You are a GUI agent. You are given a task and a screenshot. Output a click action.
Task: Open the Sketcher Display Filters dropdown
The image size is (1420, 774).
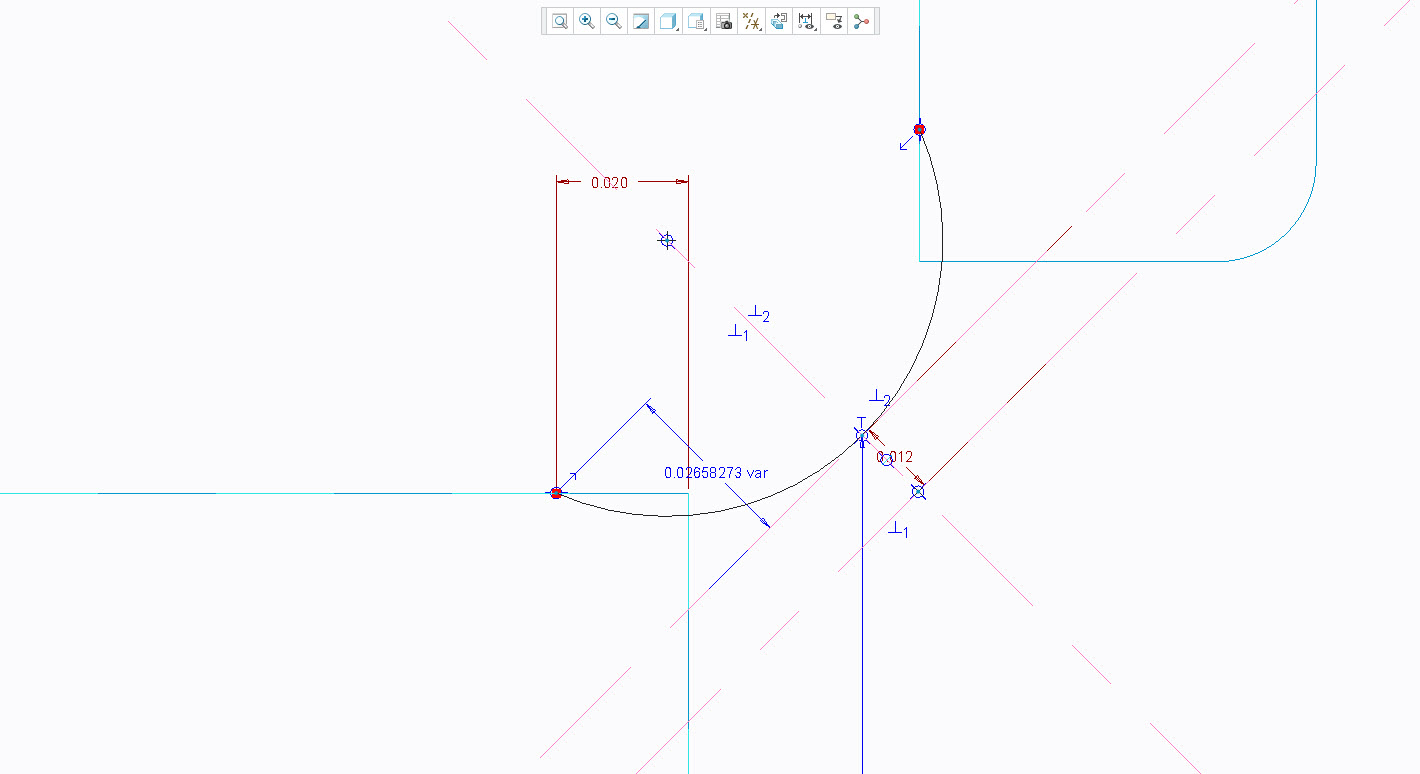click(x=806, y=21)
